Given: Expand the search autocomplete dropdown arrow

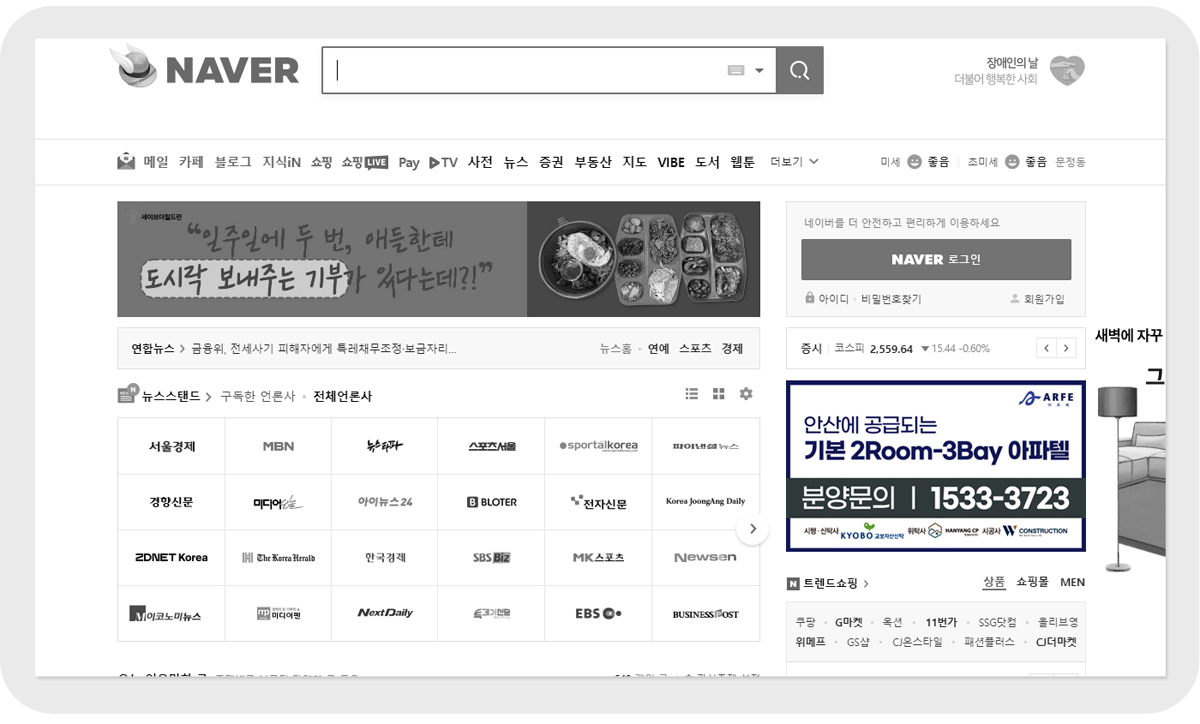Looking at the screenshot, I should pyautogui.click(x=759, y=71).
